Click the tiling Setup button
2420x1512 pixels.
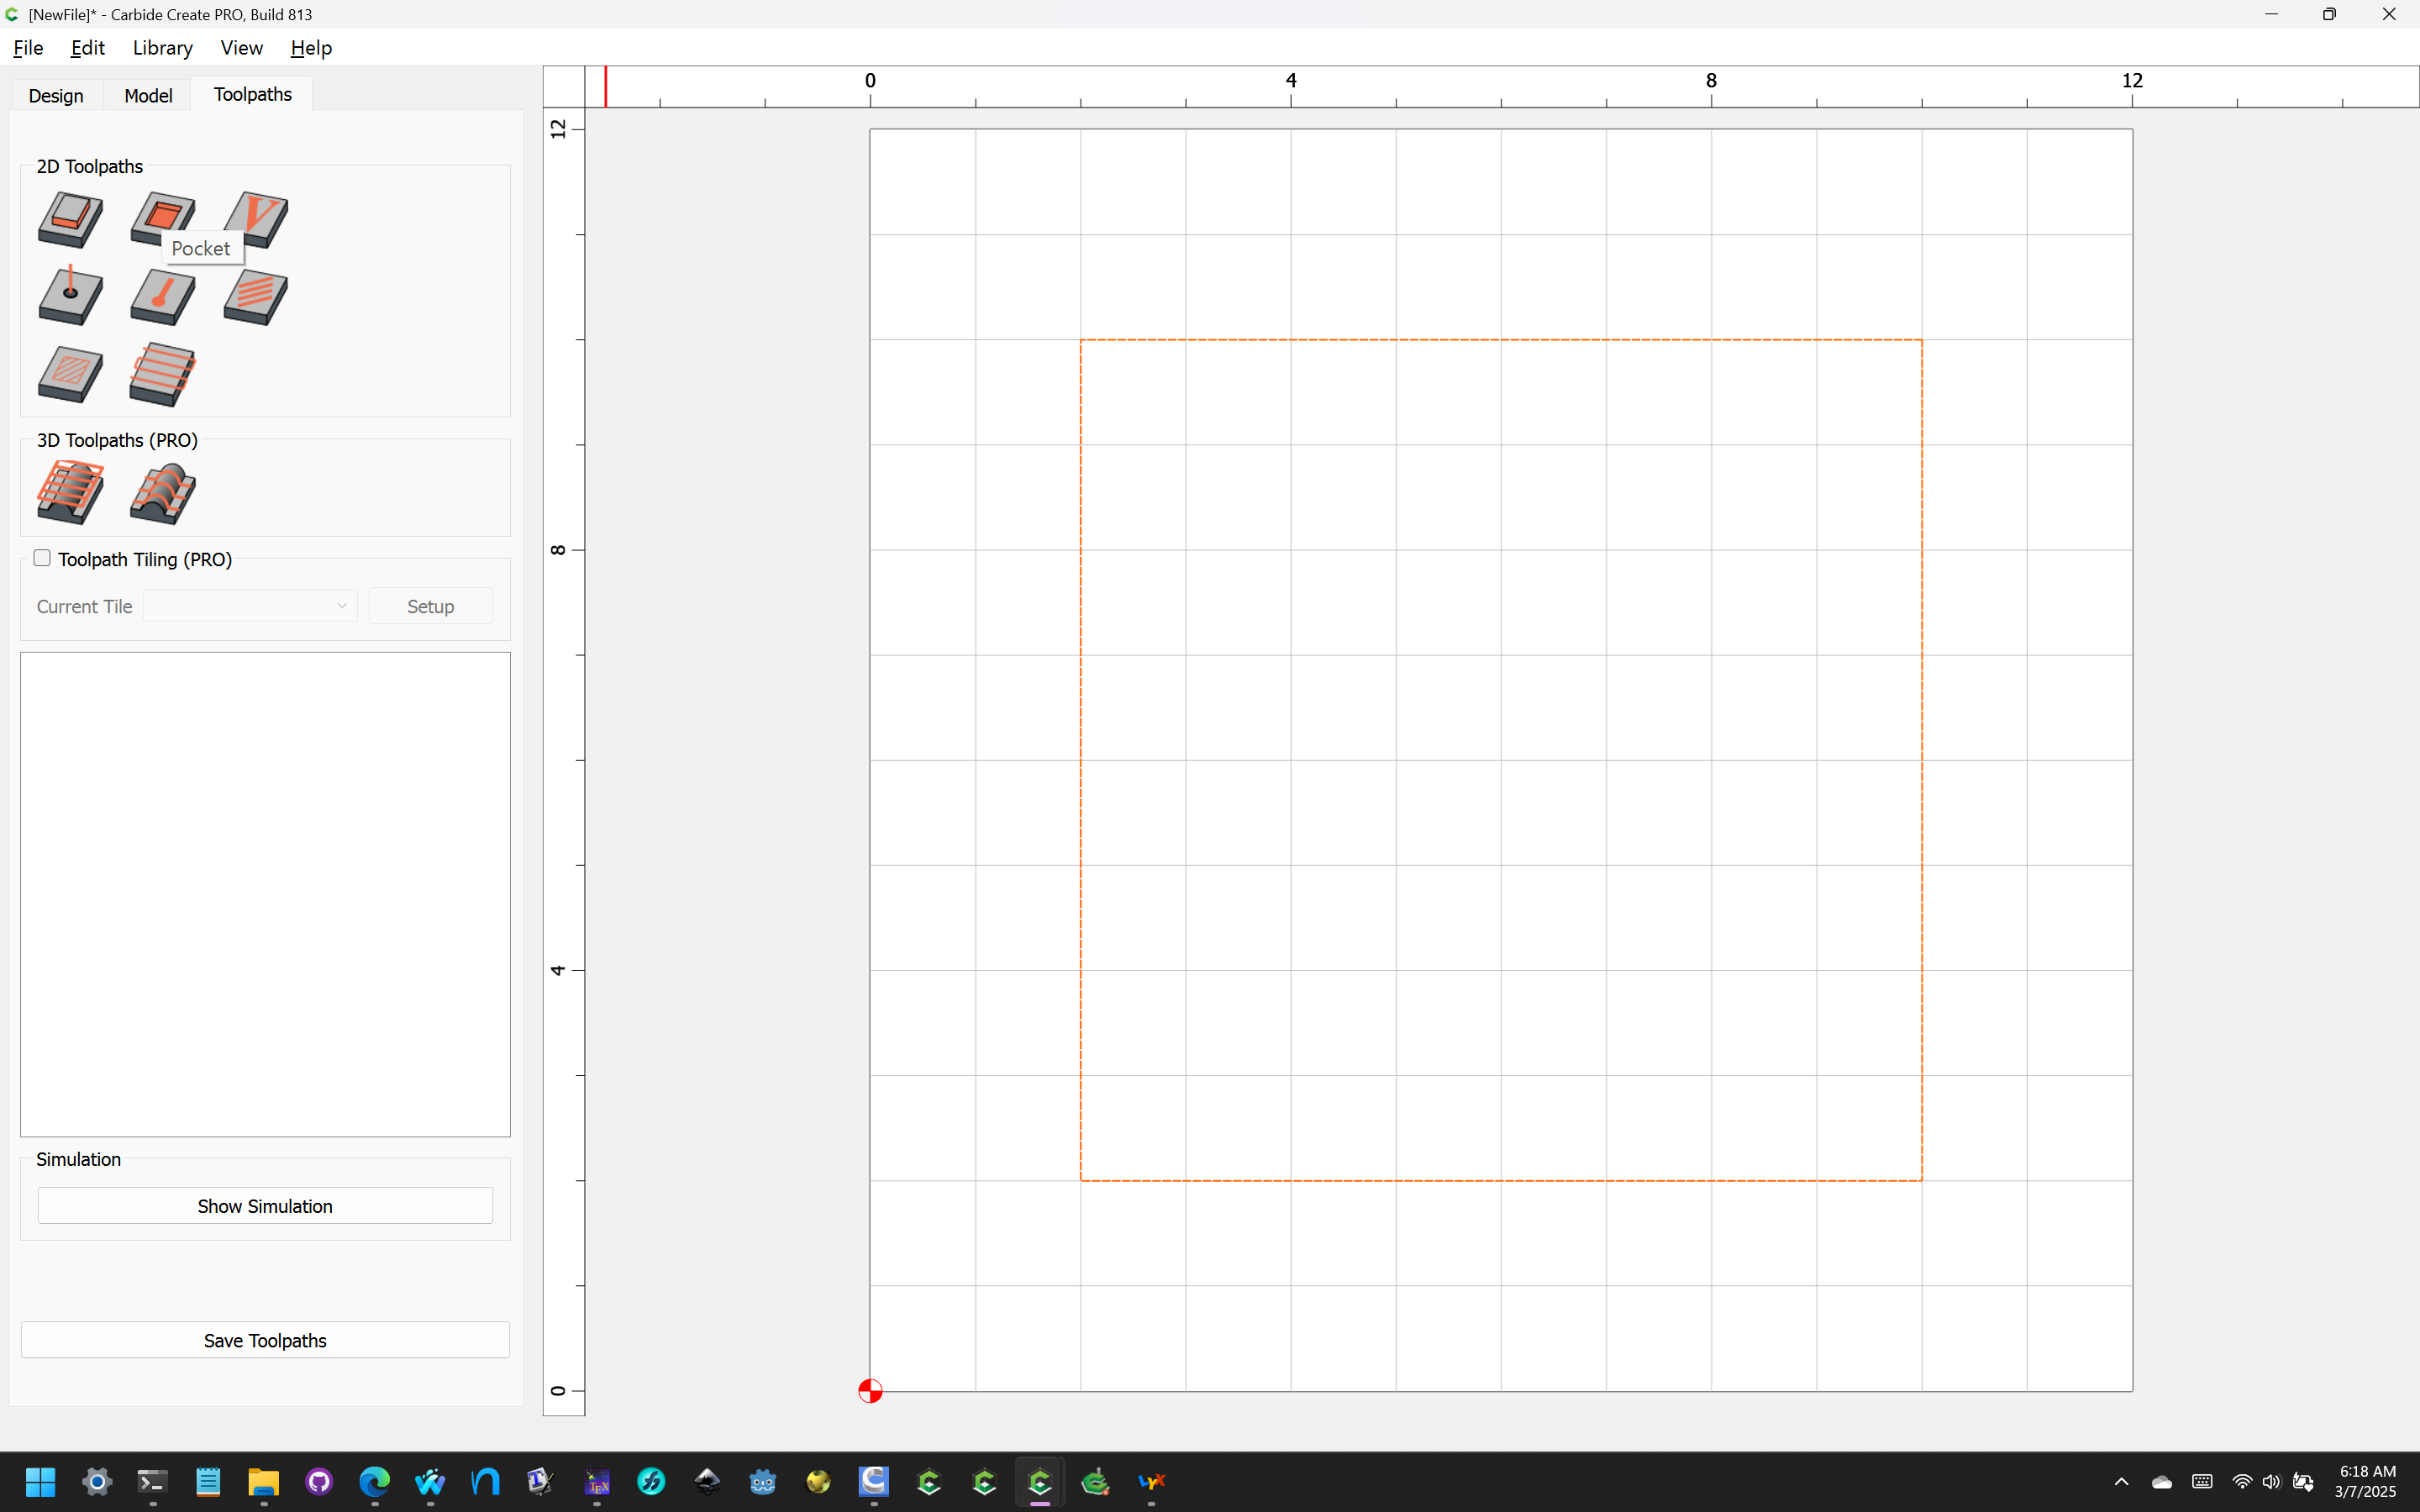(x=430, y=606)
